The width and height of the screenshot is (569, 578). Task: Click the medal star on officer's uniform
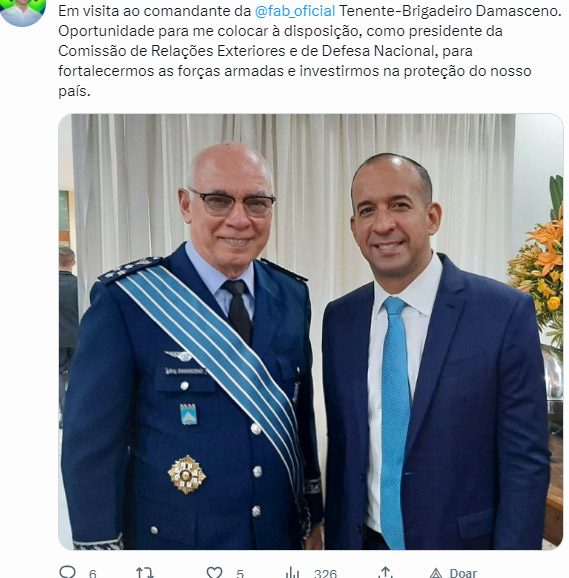187,475
